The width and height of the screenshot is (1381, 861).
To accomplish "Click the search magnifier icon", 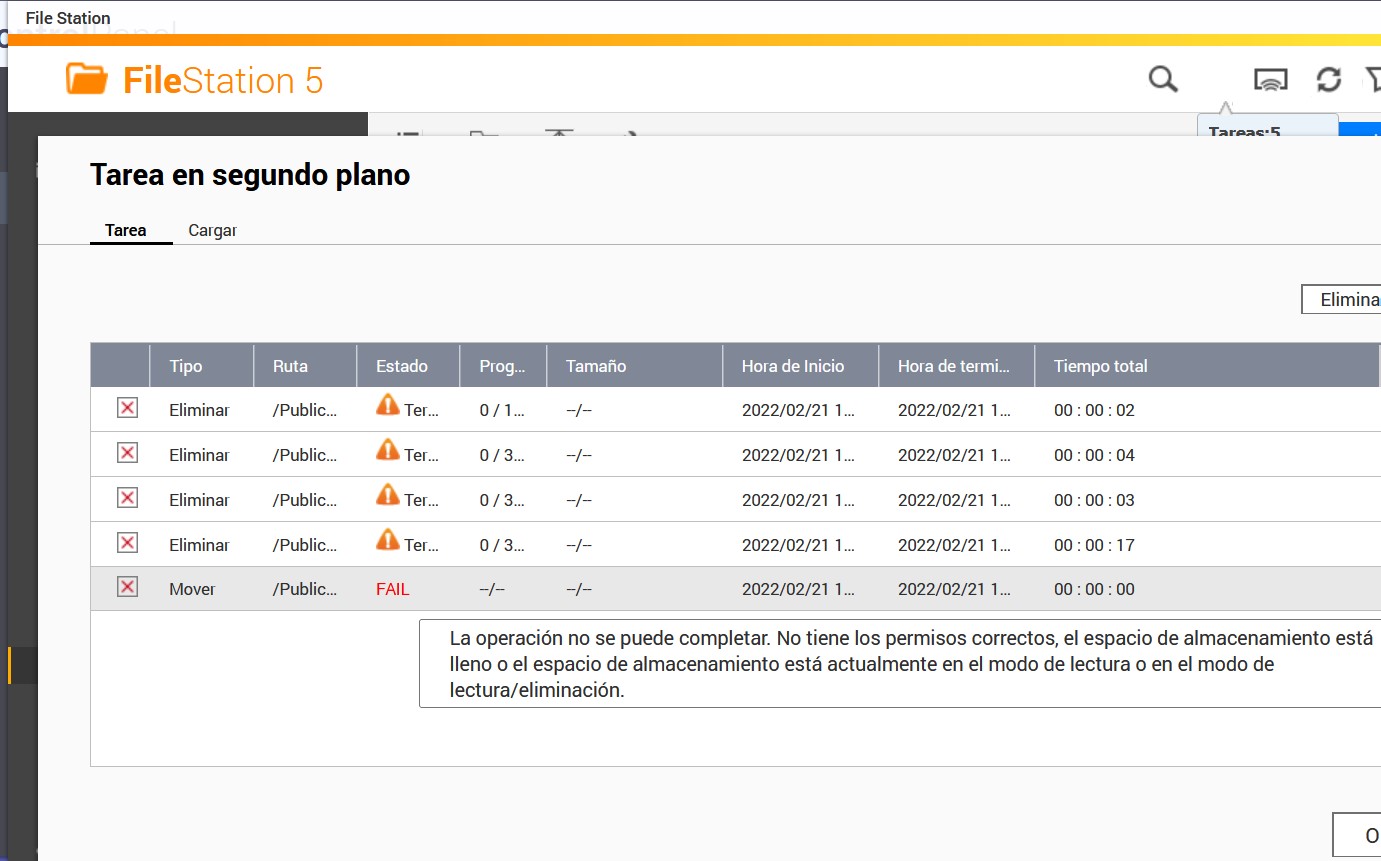I will [x=1163, y=79].
